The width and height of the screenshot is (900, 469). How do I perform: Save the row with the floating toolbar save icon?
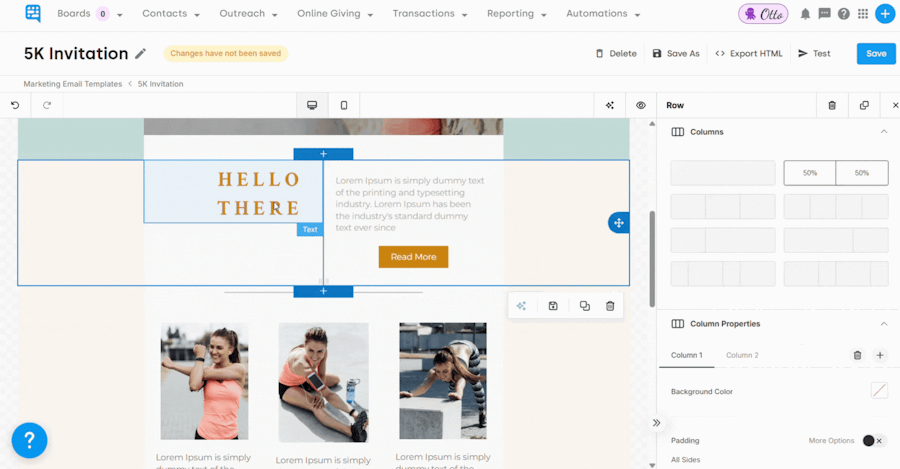[x=553, y=306]
